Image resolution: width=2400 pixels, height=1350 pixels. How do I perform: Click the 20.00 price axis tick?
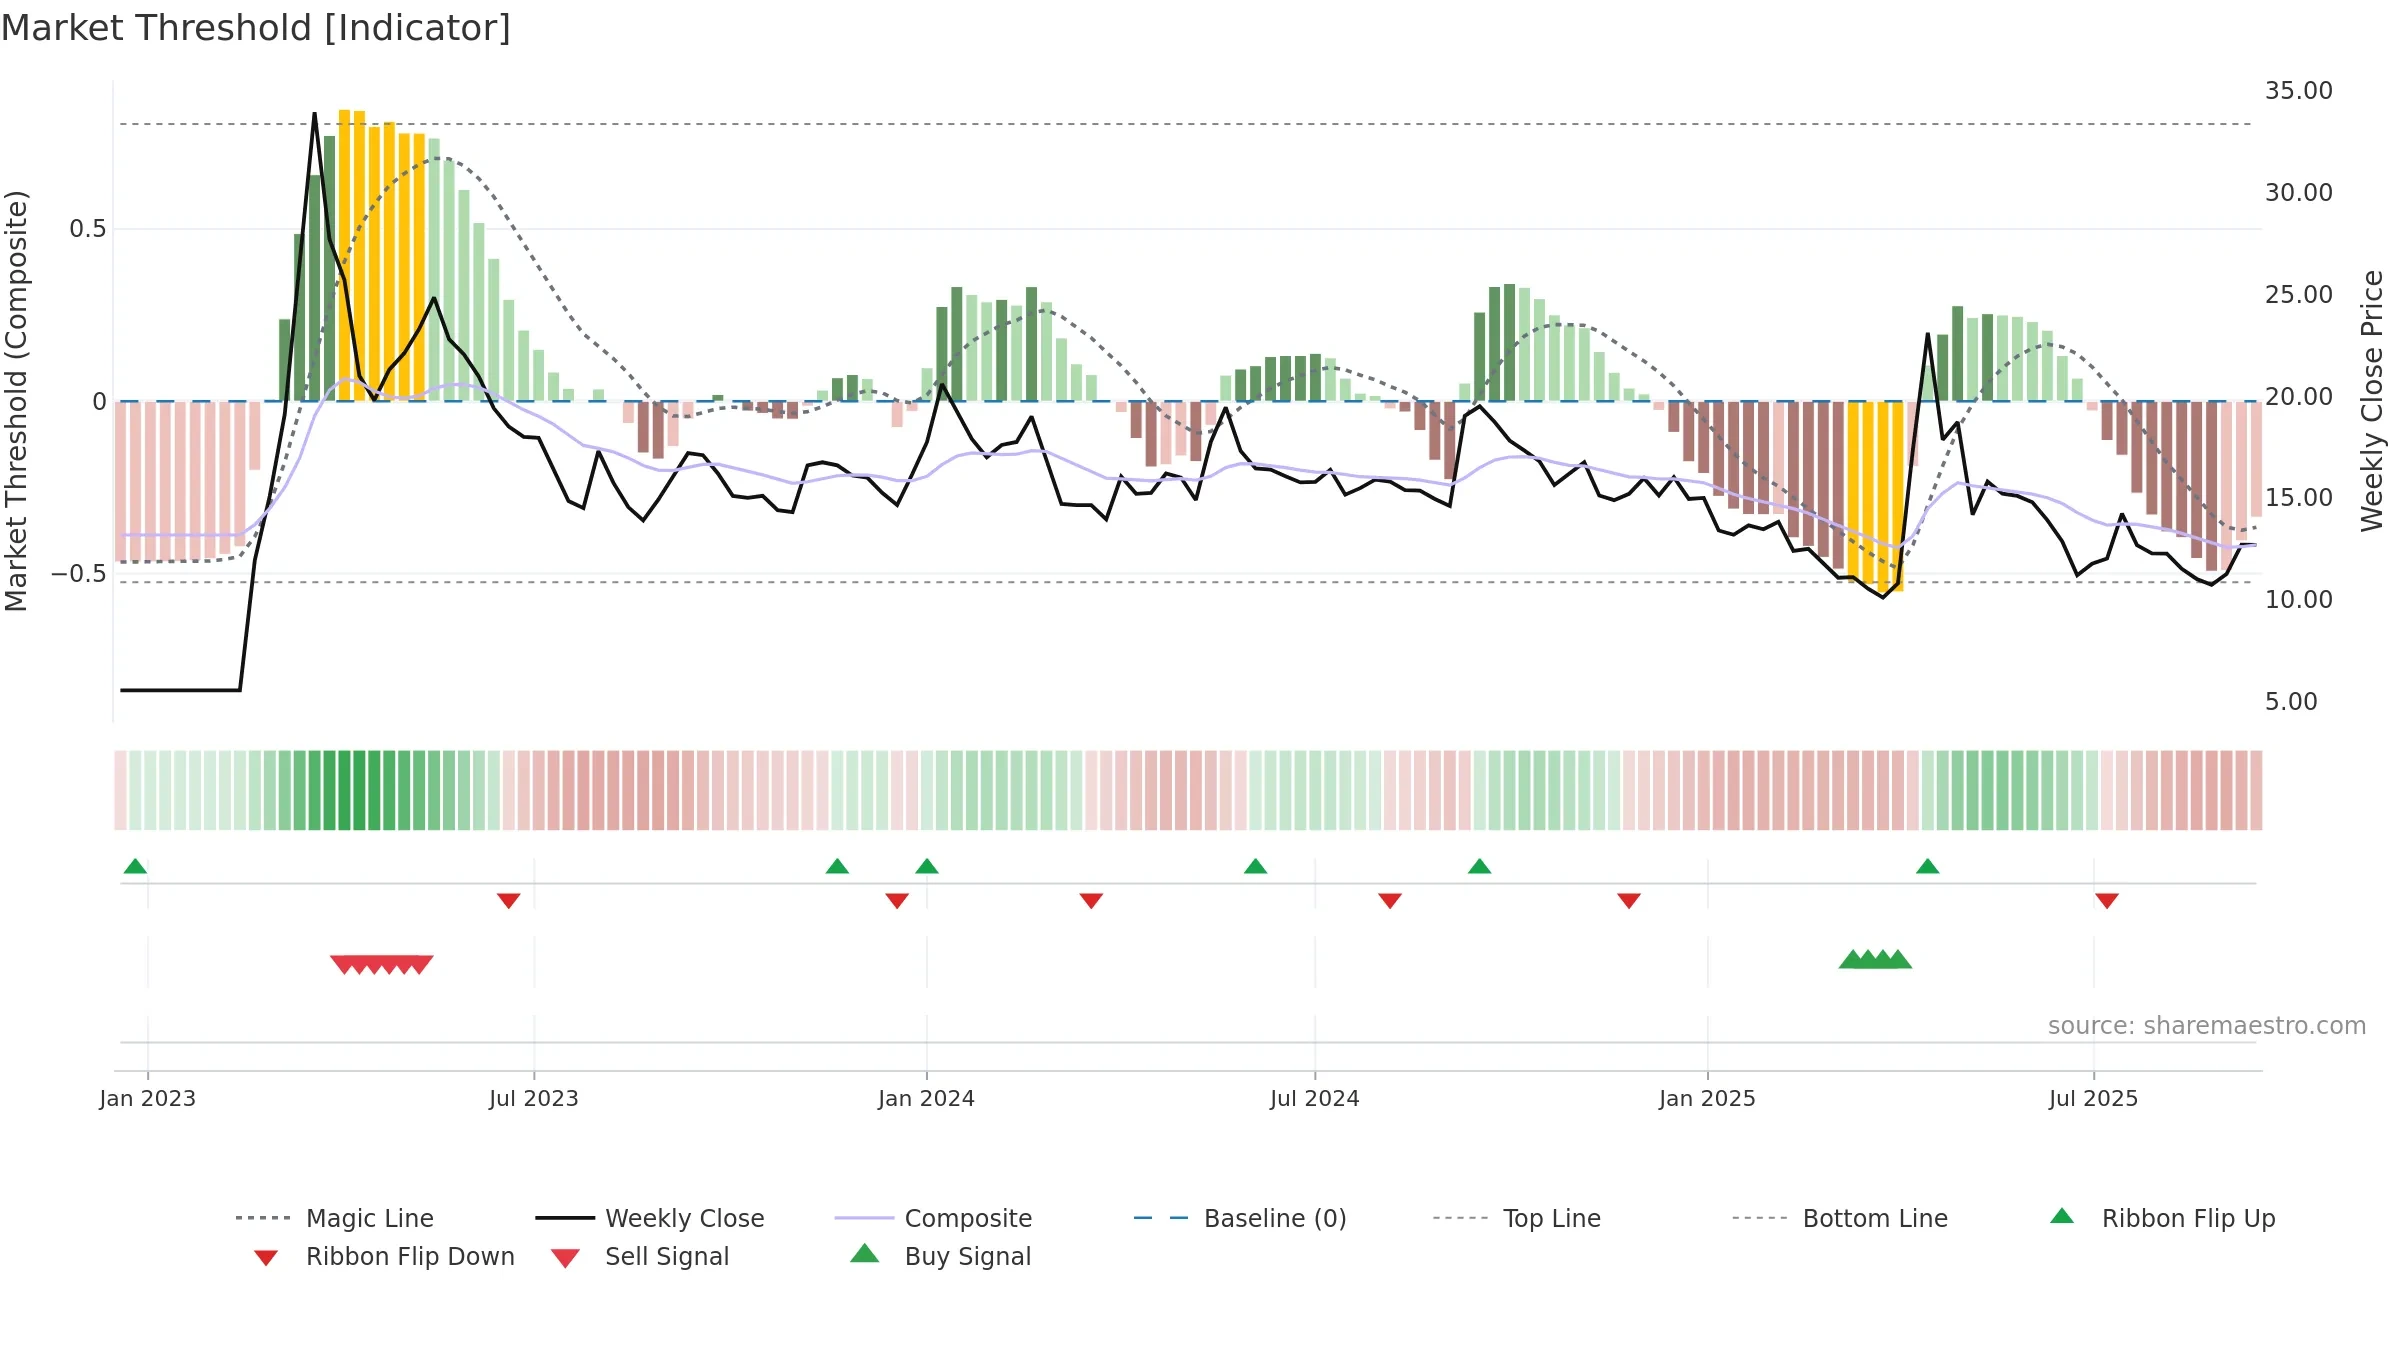[x=2299, y=396]
